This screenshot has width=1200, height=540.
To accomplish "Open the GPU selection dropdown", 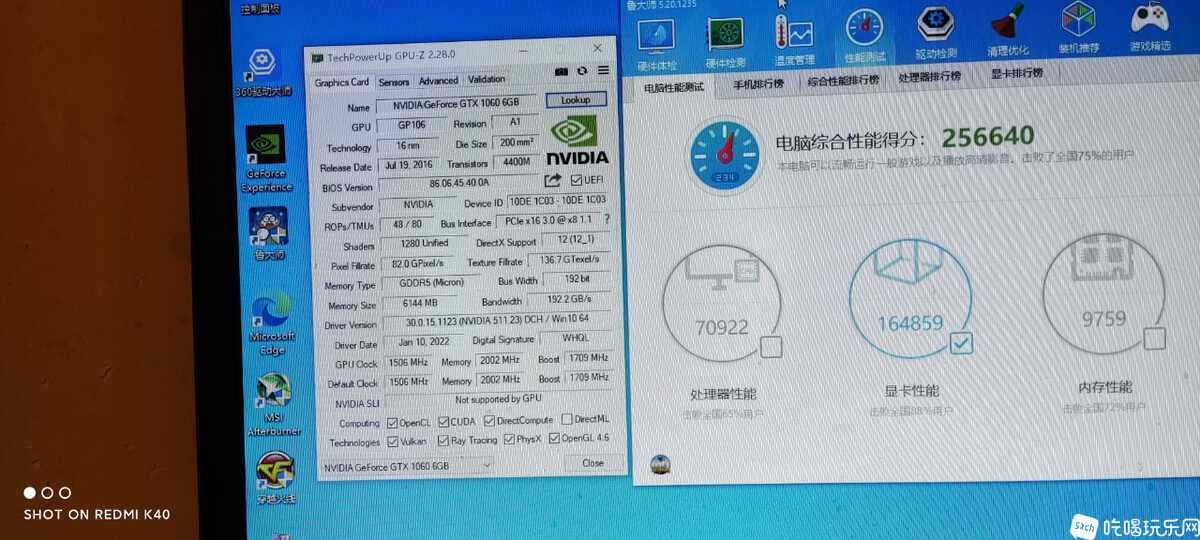I will 407,466.
